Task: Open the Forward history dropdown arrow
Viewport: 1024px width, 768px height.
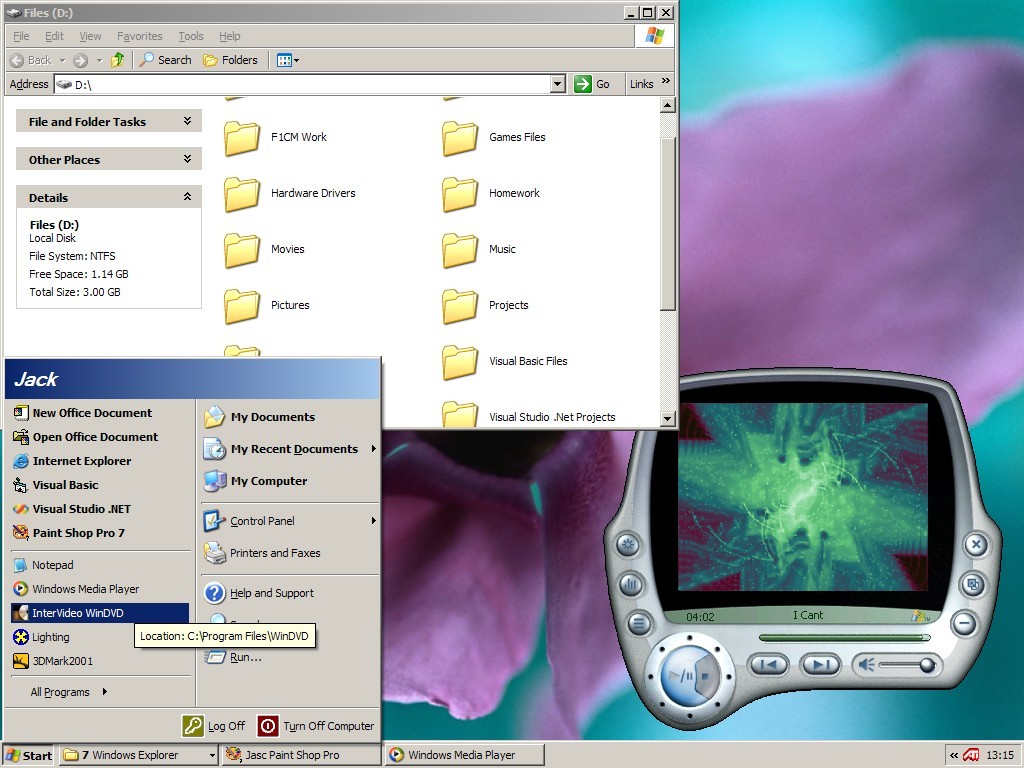Action: 99,60
